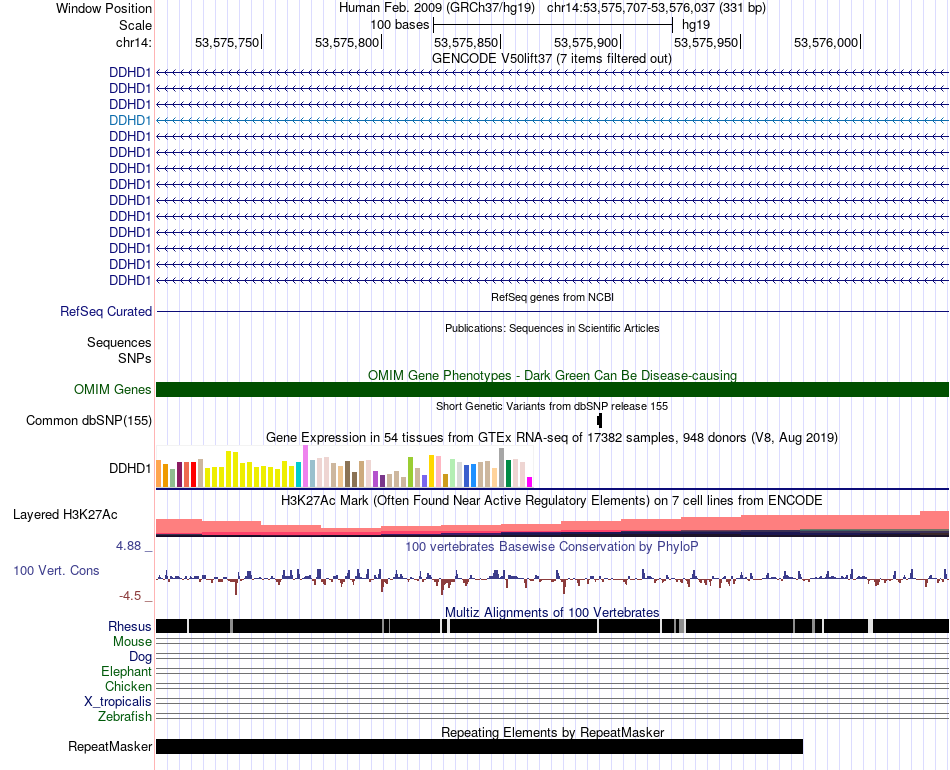This screenshot has height=770, width=950.
Task: Open Short Genetic Variants from dbSNP title
Action: [x=552, y=407]
